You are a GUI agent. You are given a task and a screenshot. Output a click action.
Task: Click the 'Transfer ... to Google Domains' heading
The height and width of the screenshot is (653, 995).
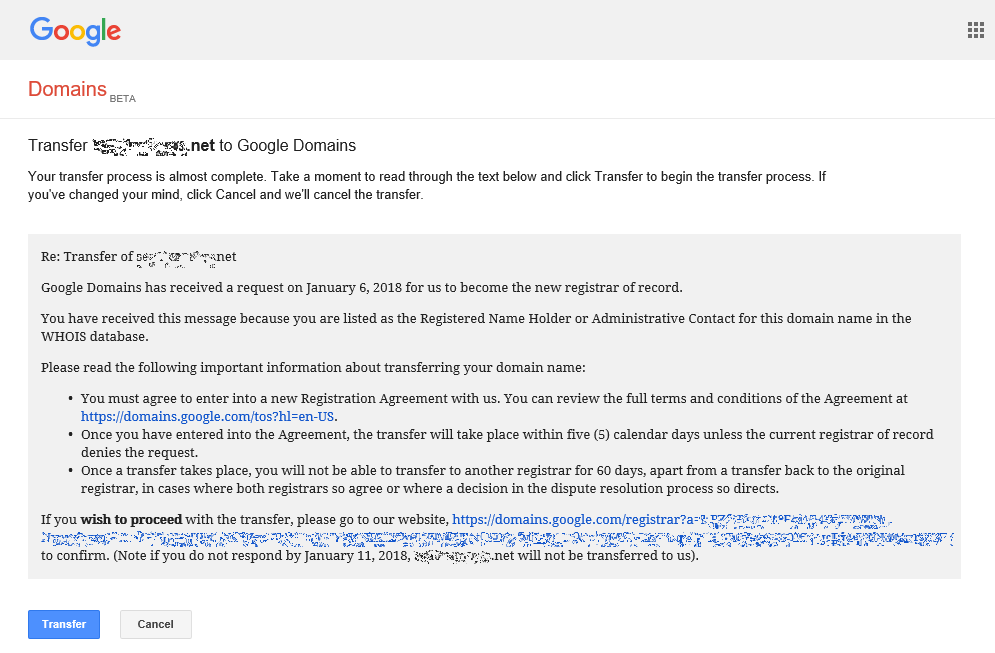tap(192, 145)
